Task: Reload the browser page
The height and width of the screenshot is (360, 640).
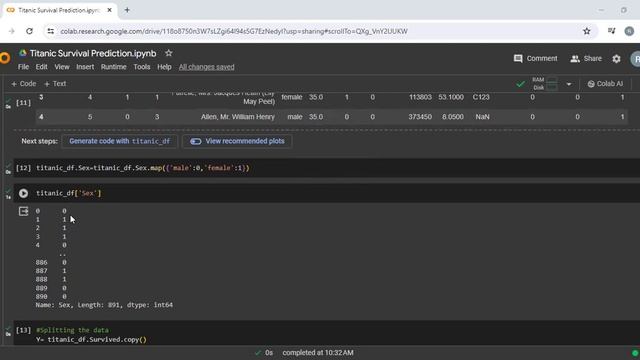Action: (29, 31)
